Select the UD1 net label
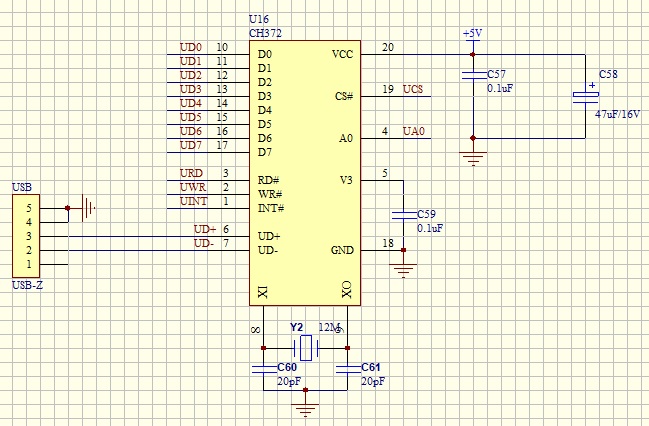Viewport: 649px width, 426px height. (190, 61)
